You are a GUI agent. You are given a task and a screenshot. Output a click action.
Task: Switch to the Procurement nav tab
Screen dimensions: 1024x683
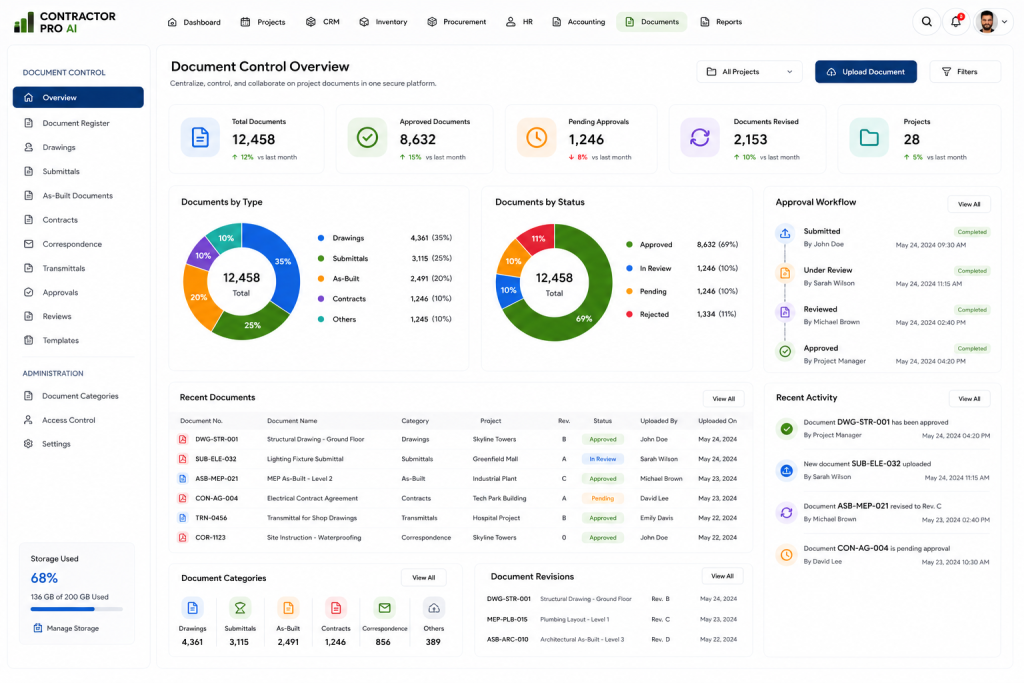click(x=456, y=22)
